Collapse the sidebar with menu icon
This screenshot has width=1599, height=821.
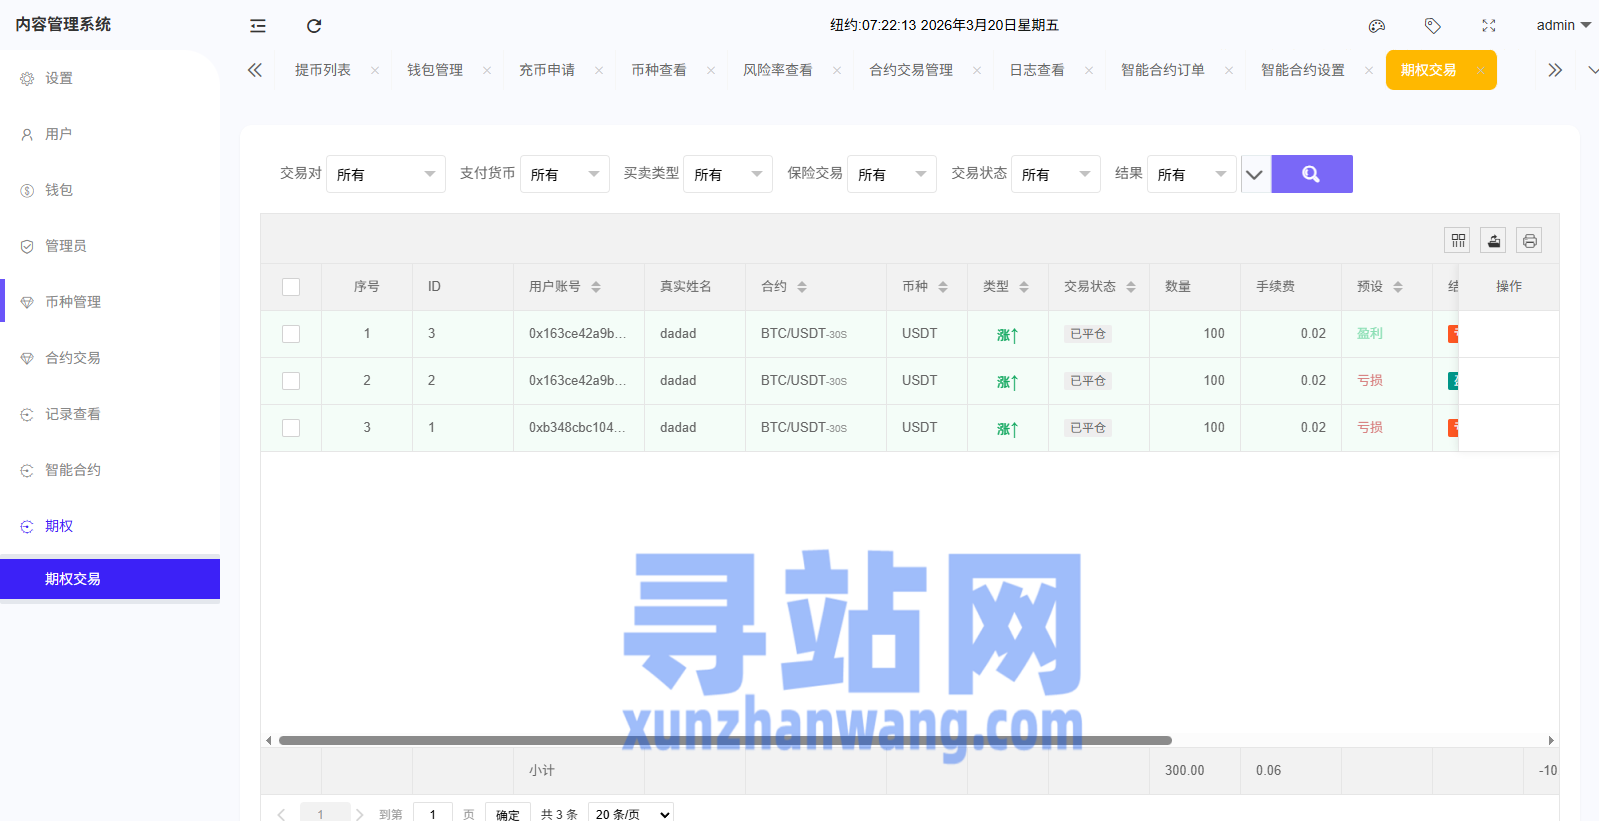pyautogui.click(x=258, y=26)
